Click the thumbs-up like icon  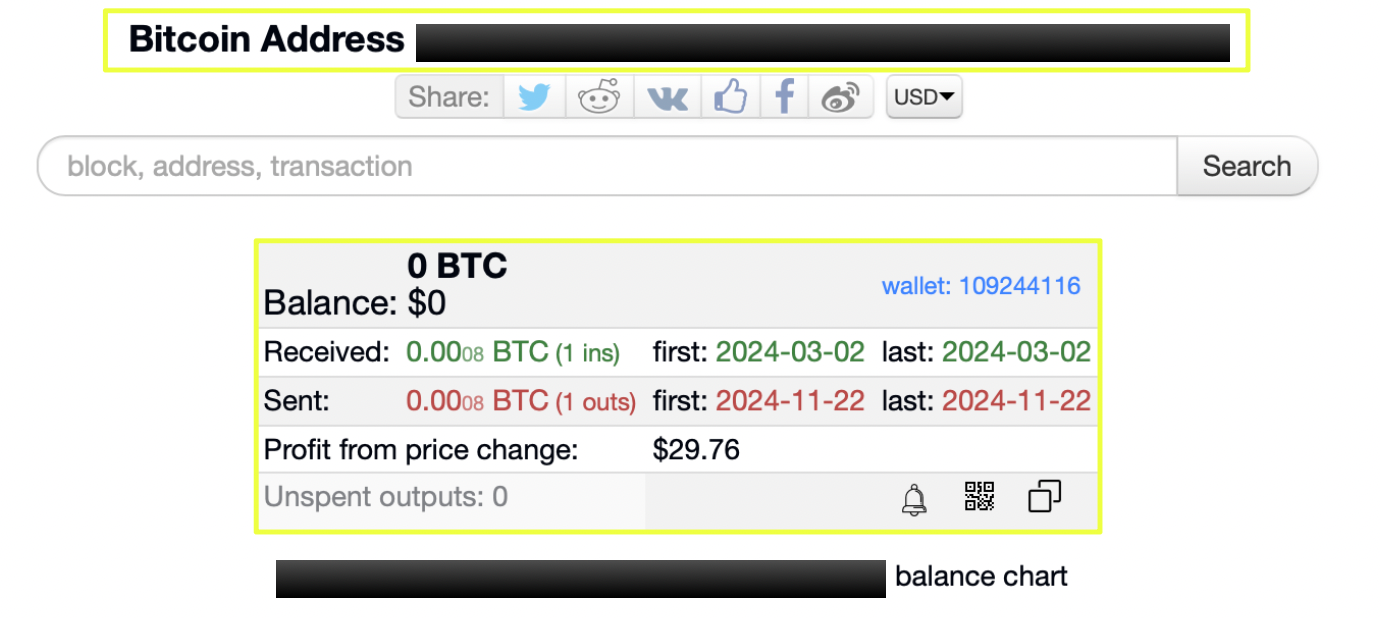[x=731, y=97]
